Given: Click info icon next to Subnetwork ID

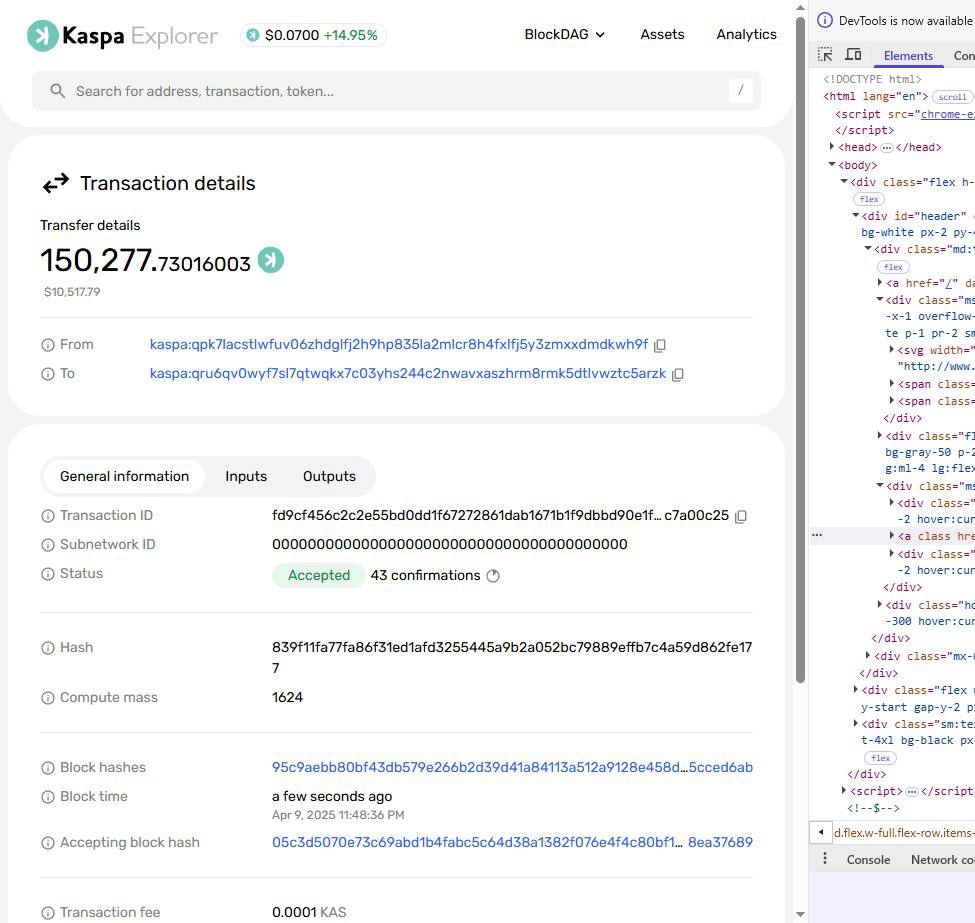Looking at the screenshot, I should [47, 545].
